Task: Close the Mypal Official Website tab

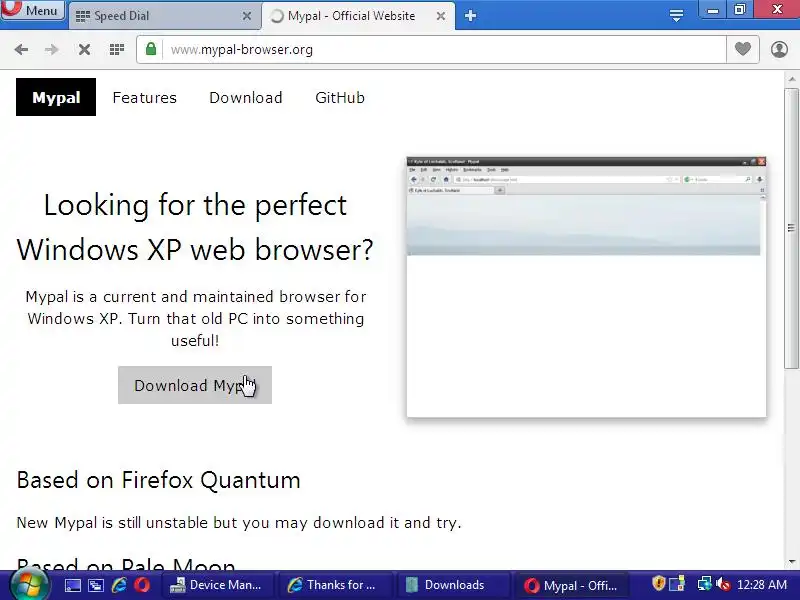Action: tap(441, 16)
